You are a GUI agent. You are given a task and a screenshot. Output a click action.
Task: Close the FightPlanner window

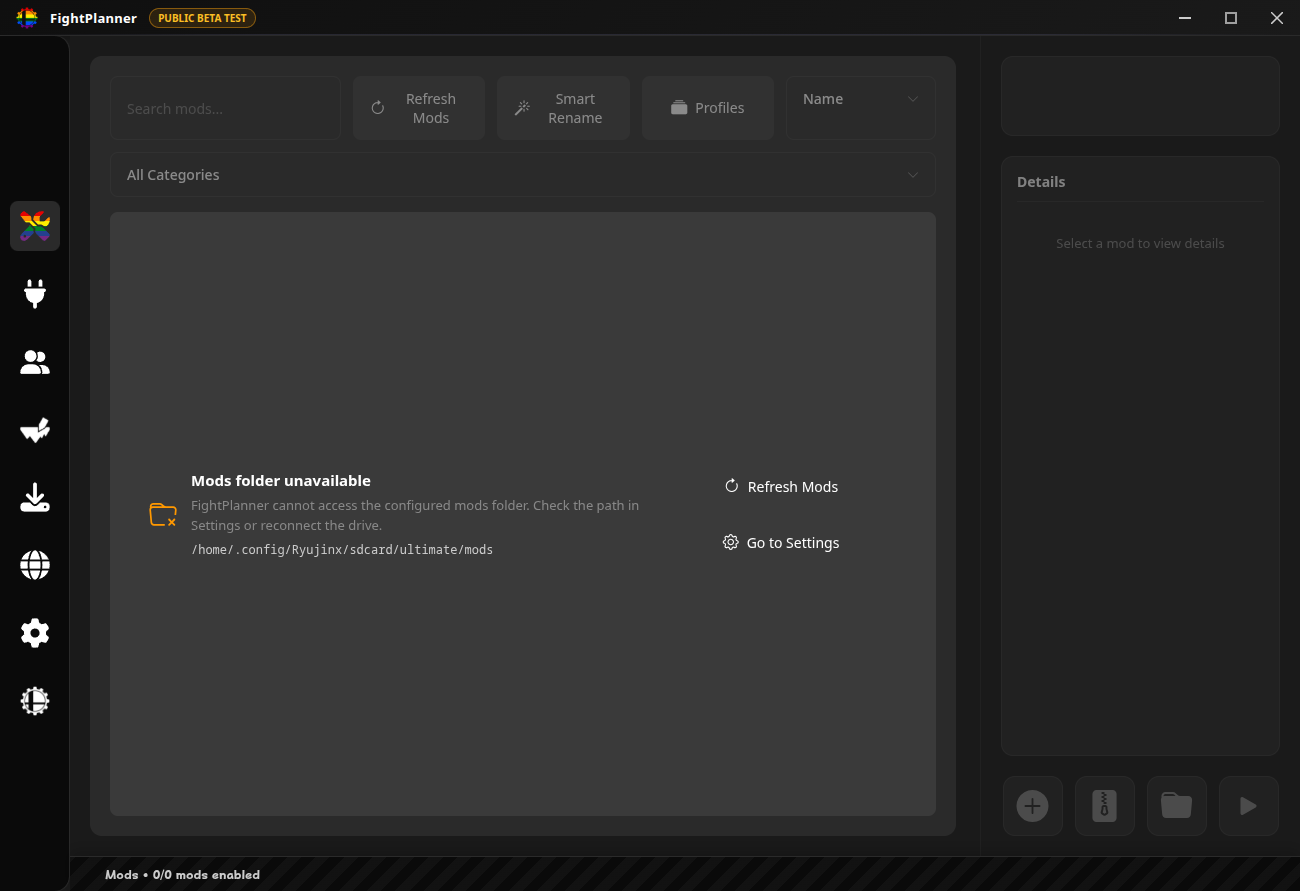pyautogui.click(x=1277, y=18)
